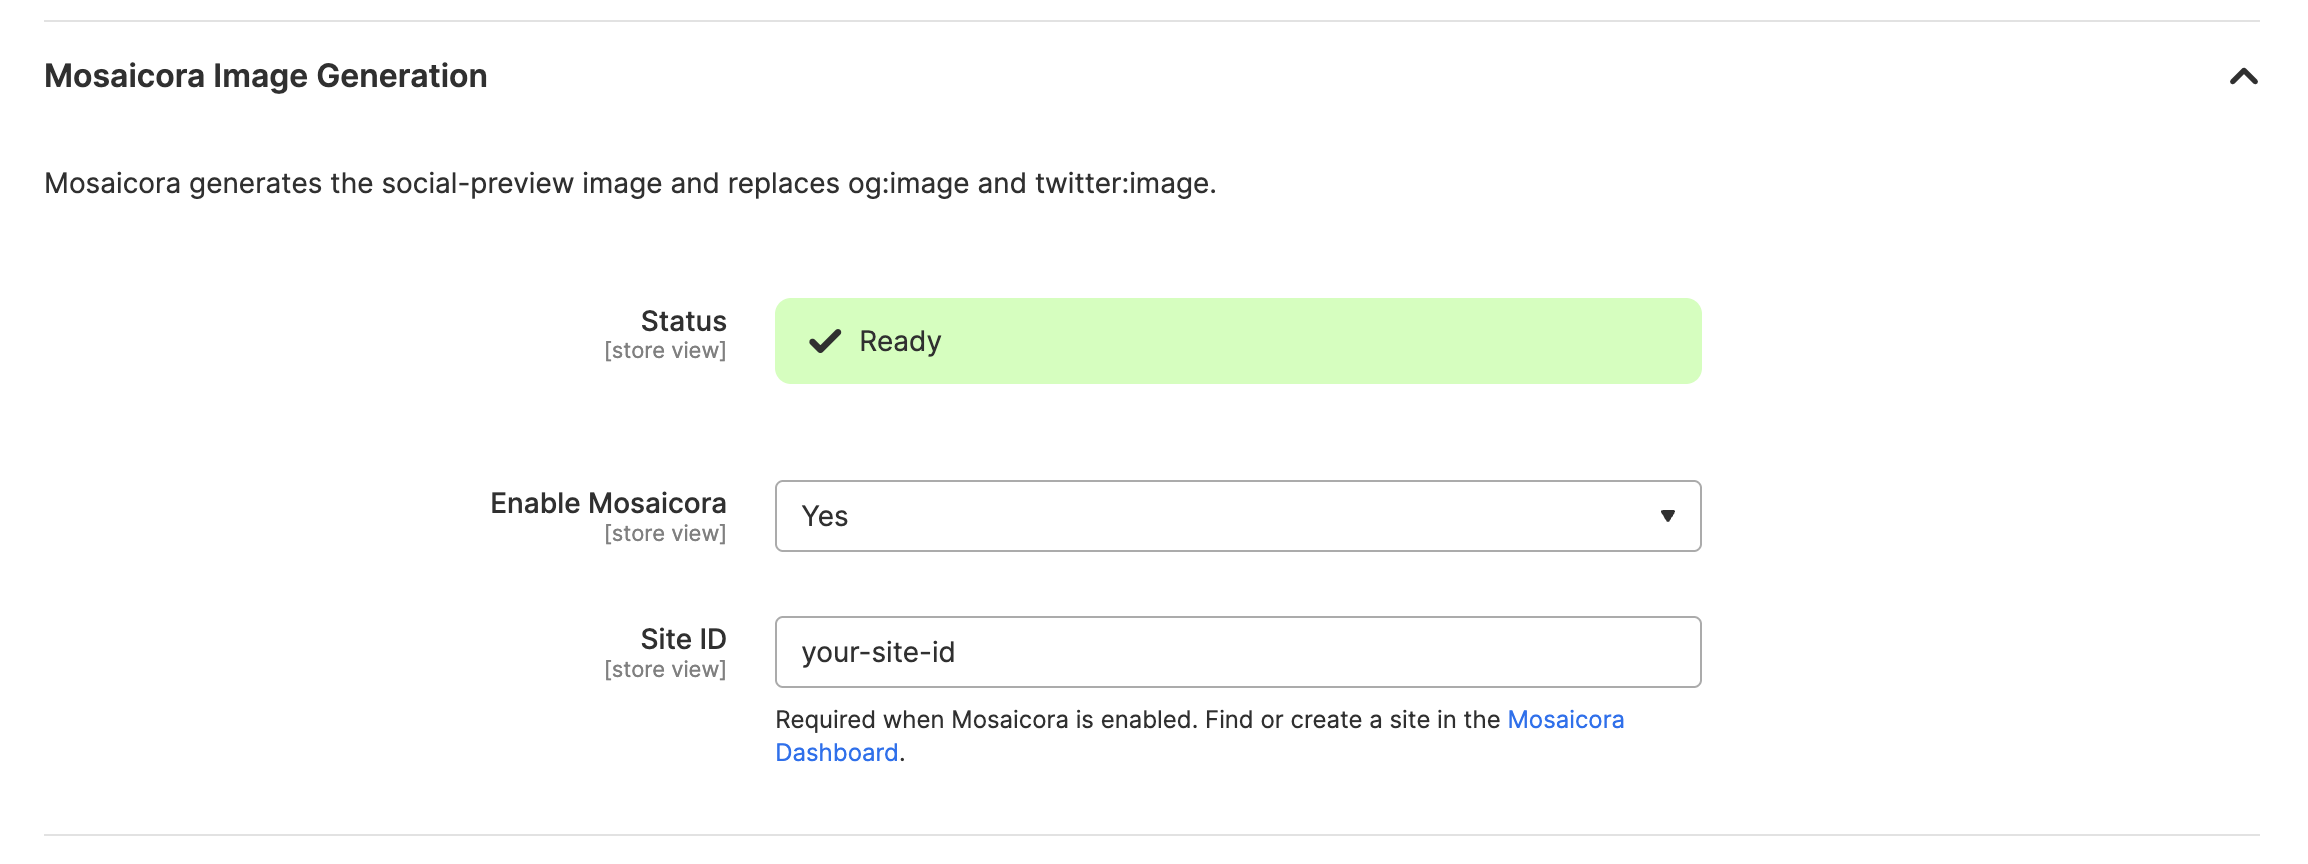This screenshot has width=2308, height=864.
Task: Click the social-preview description paragraph
Action: tap(630, 184)
